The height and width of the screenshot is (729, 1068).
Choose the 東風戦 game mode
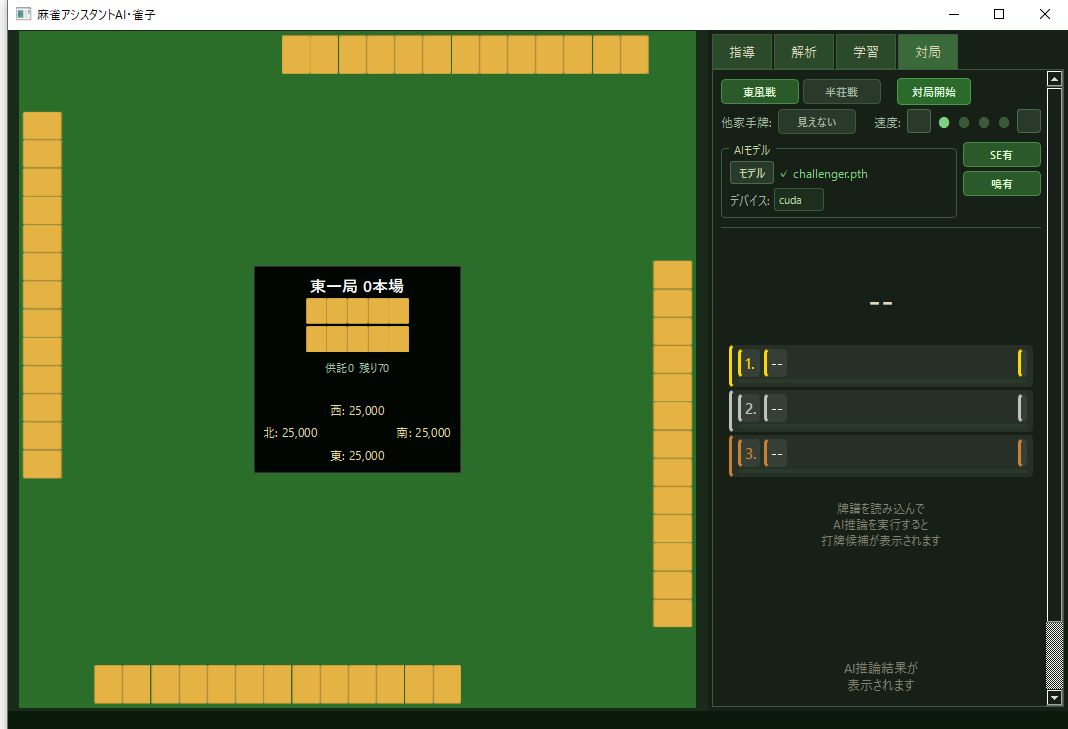[759, 92]
